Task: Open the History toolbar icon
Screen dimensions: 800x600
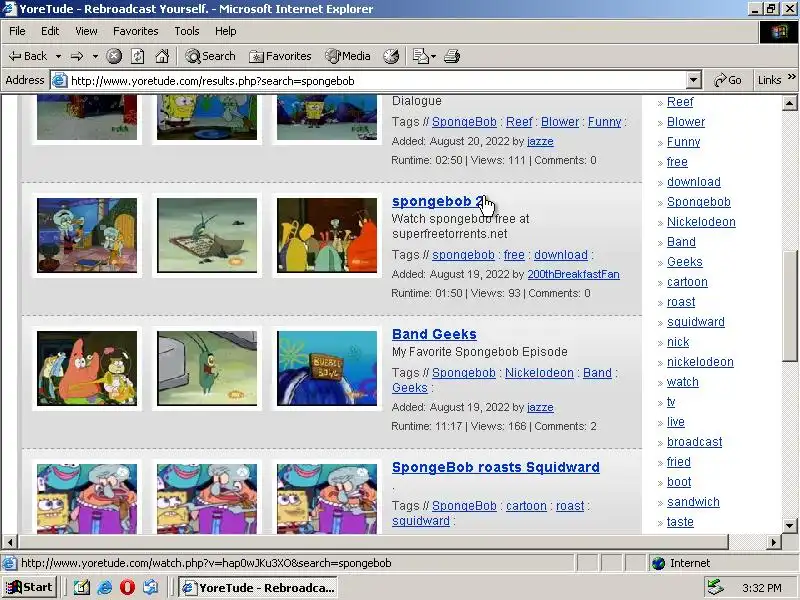Action: coord(391,56)
